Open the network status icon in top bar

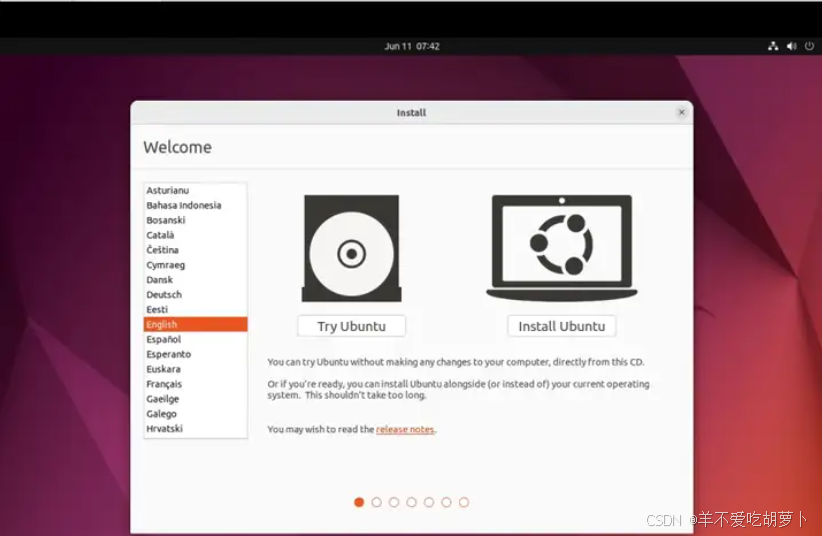coord(773,46)
